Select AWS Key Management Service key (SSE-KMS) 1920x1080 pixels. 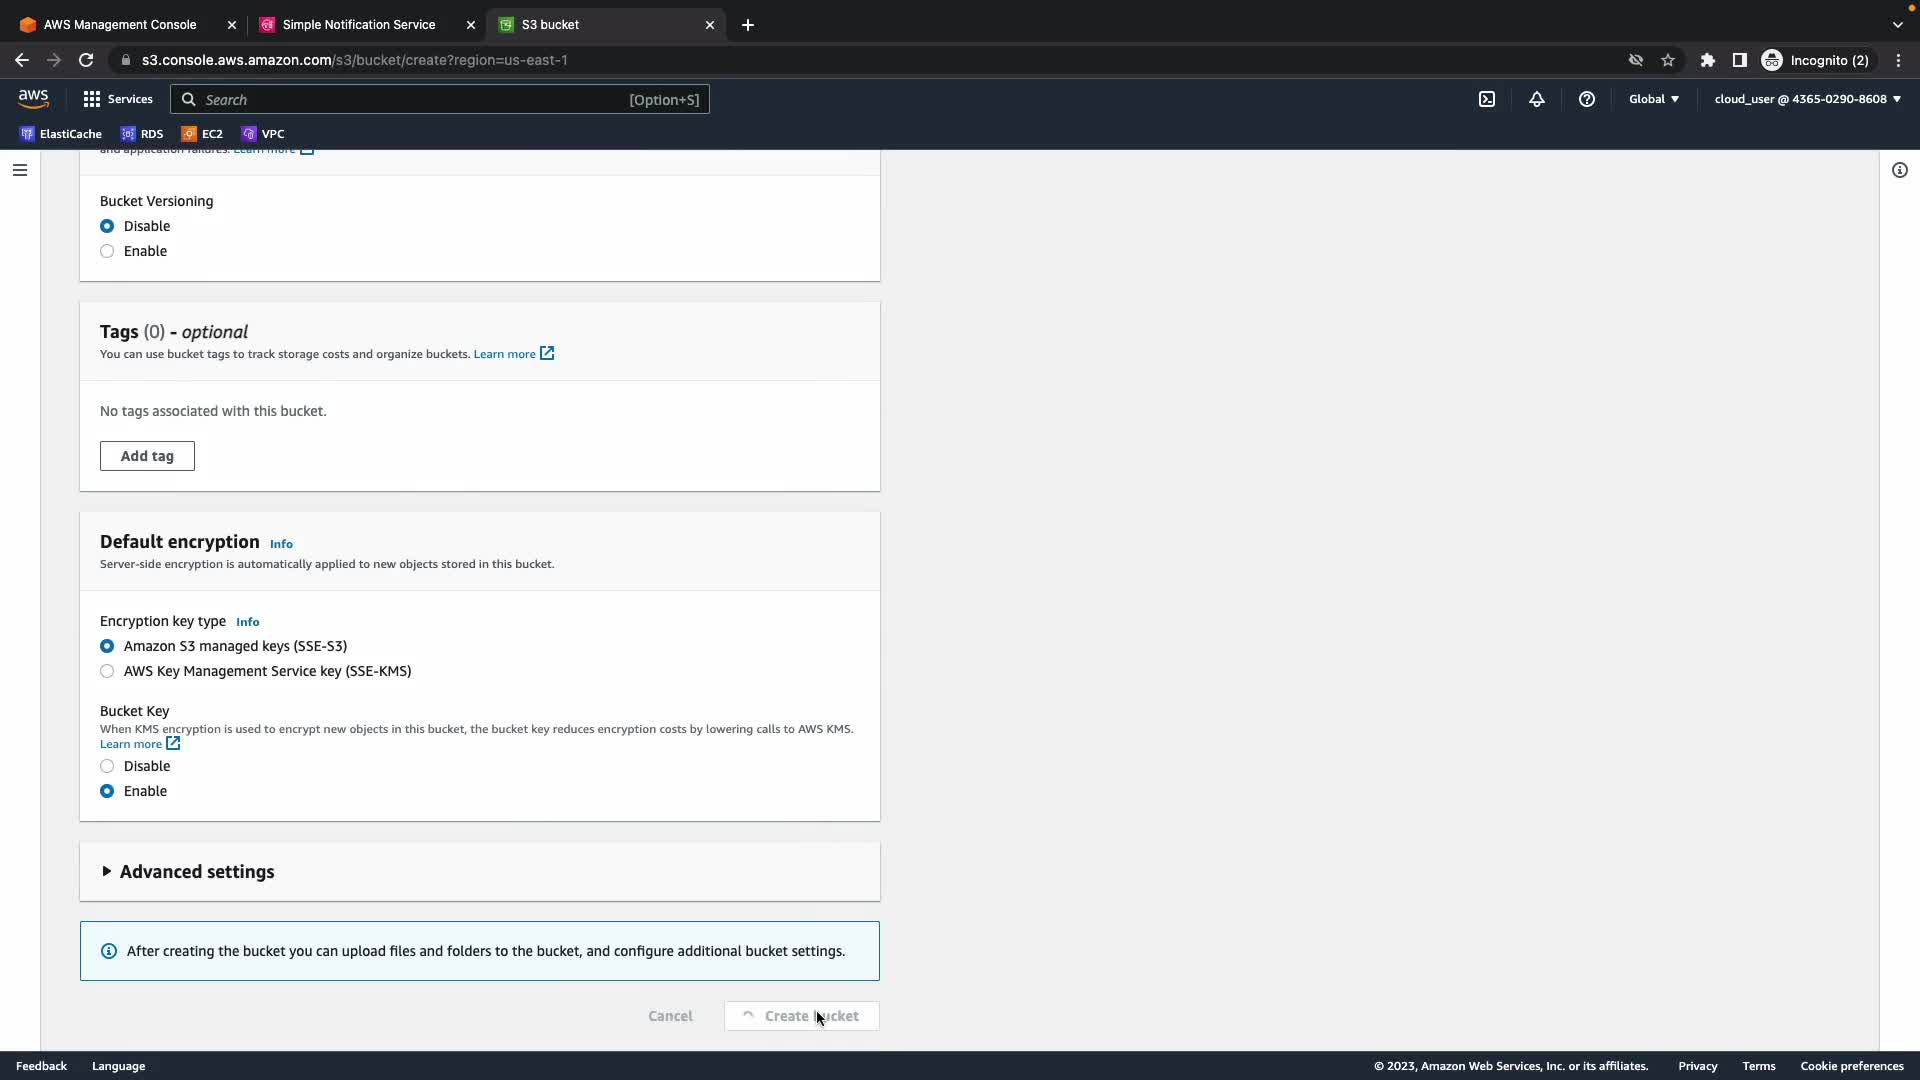coord(107,671)
